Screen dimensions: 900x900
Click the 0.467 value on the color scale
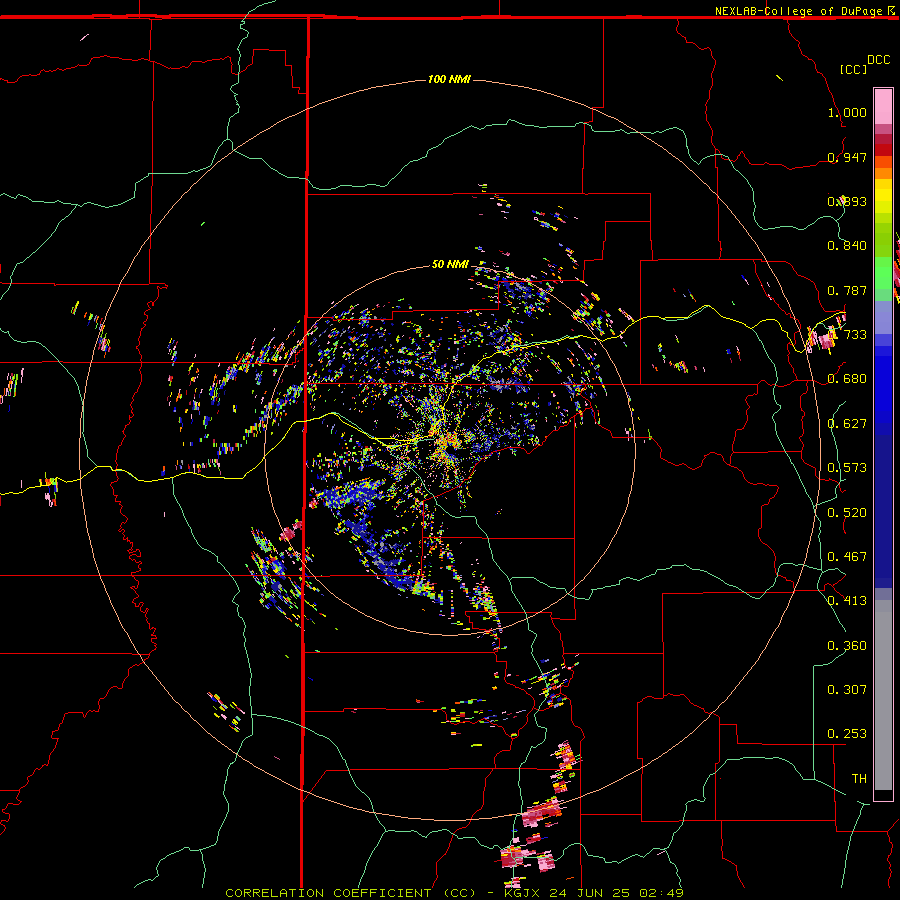(x=847, y=557)
